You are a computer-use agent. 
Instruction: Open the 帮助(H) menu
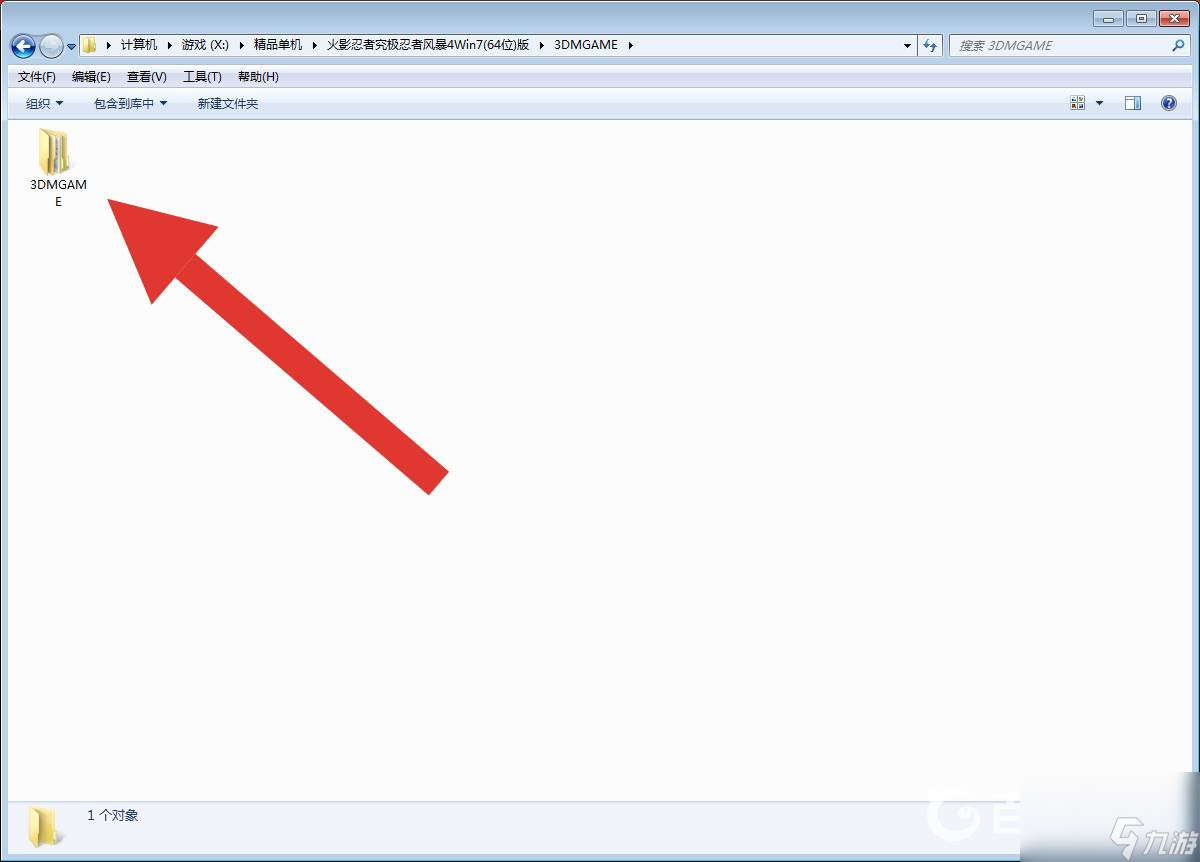[258, 77]
